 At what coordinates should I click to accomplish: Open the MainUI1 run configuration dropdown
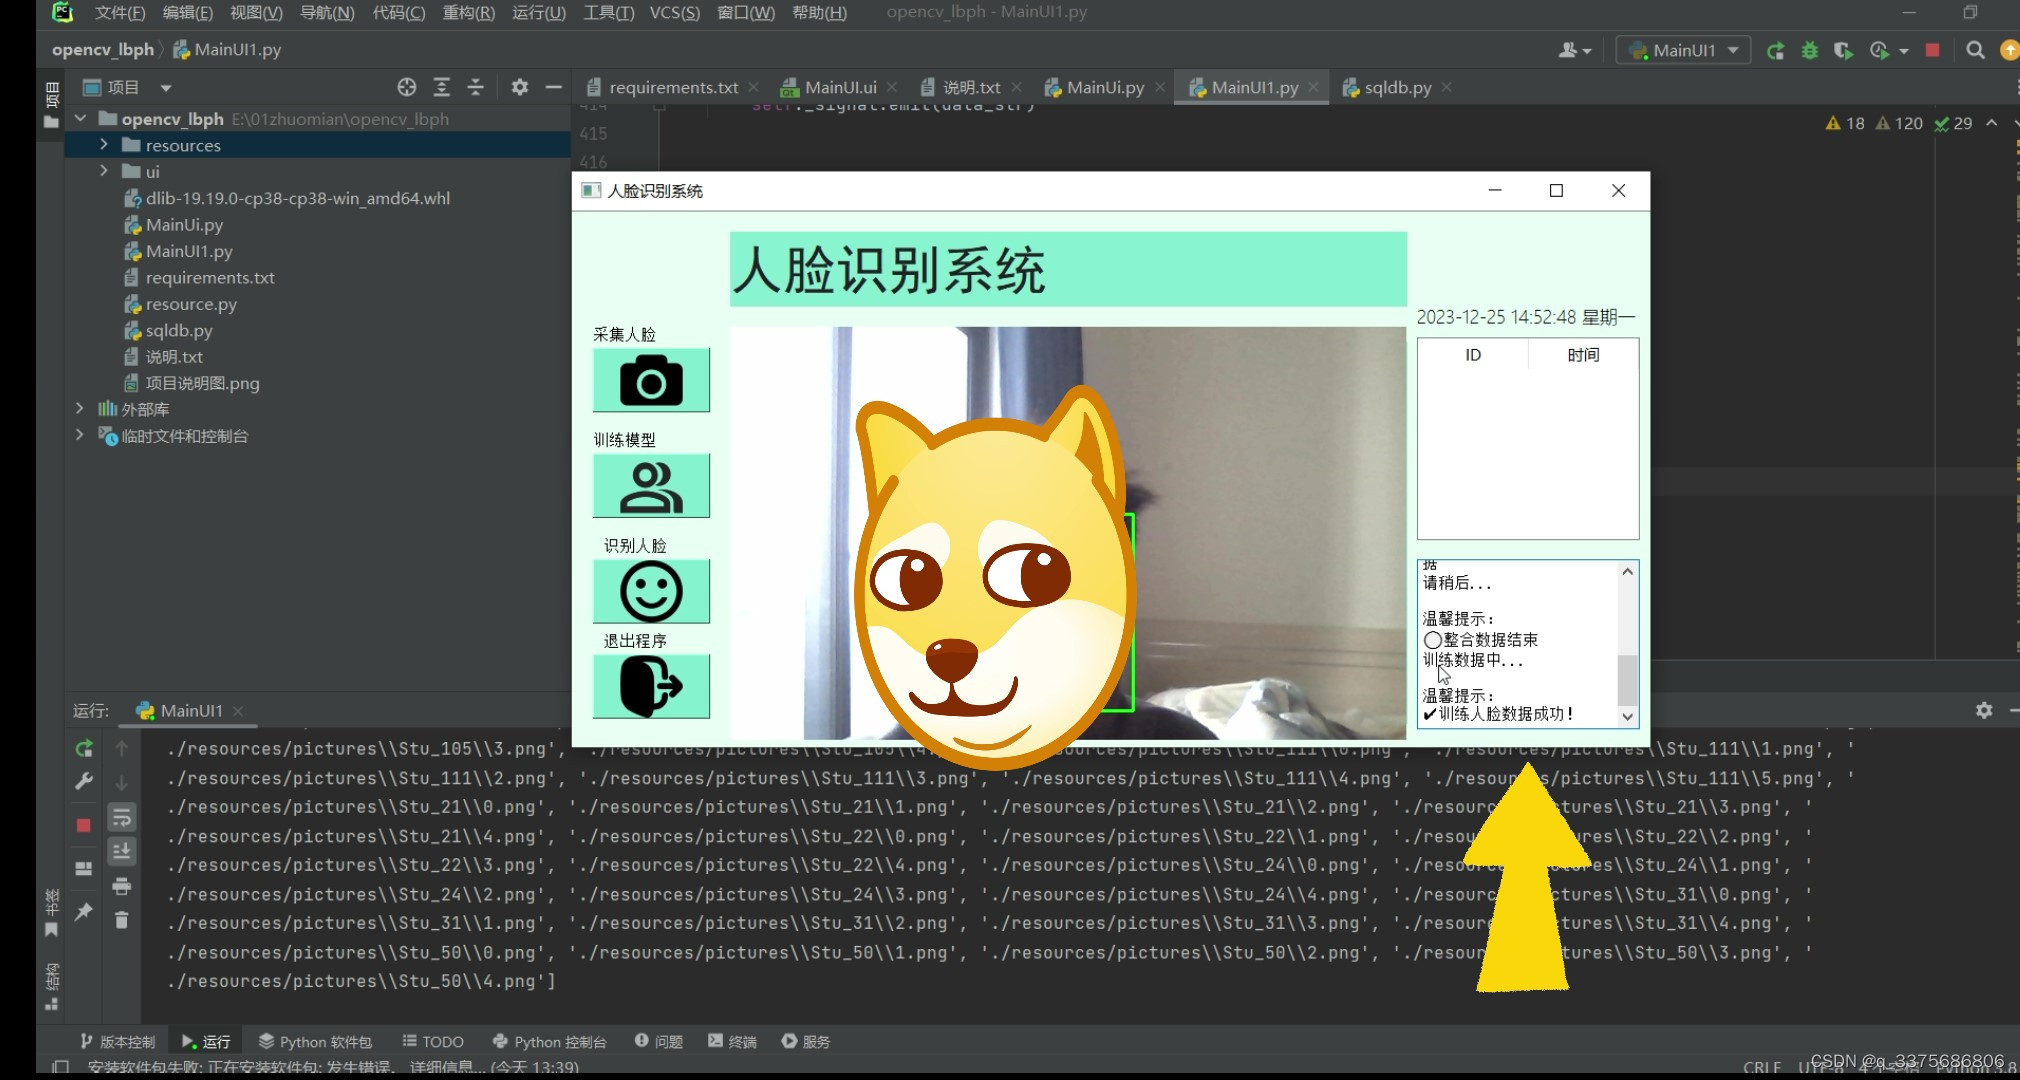tap(1684, 50)
